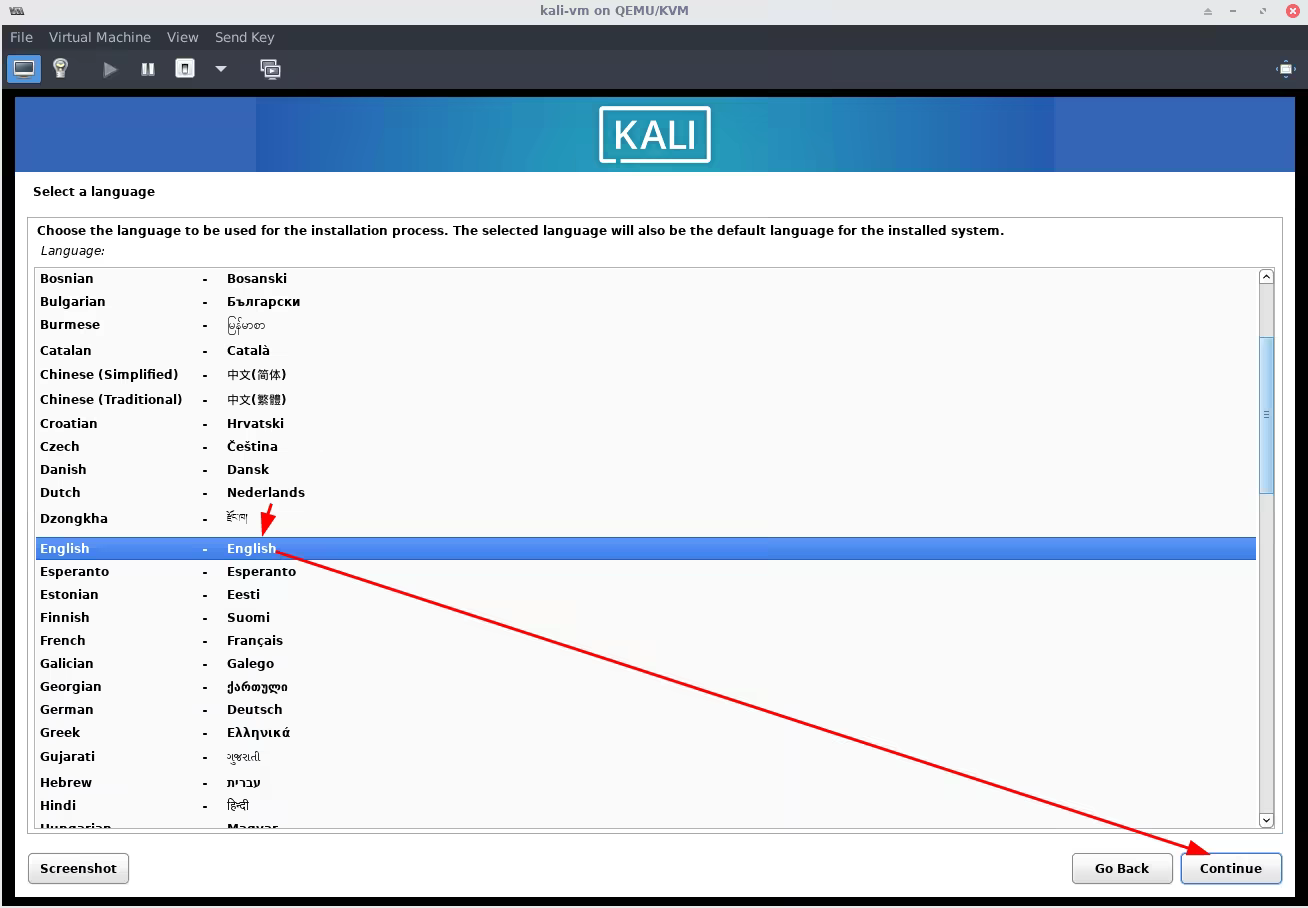Screen dimensions: 1308x908
Task: Click the Run VM play icon
Action: pos(109,68)
